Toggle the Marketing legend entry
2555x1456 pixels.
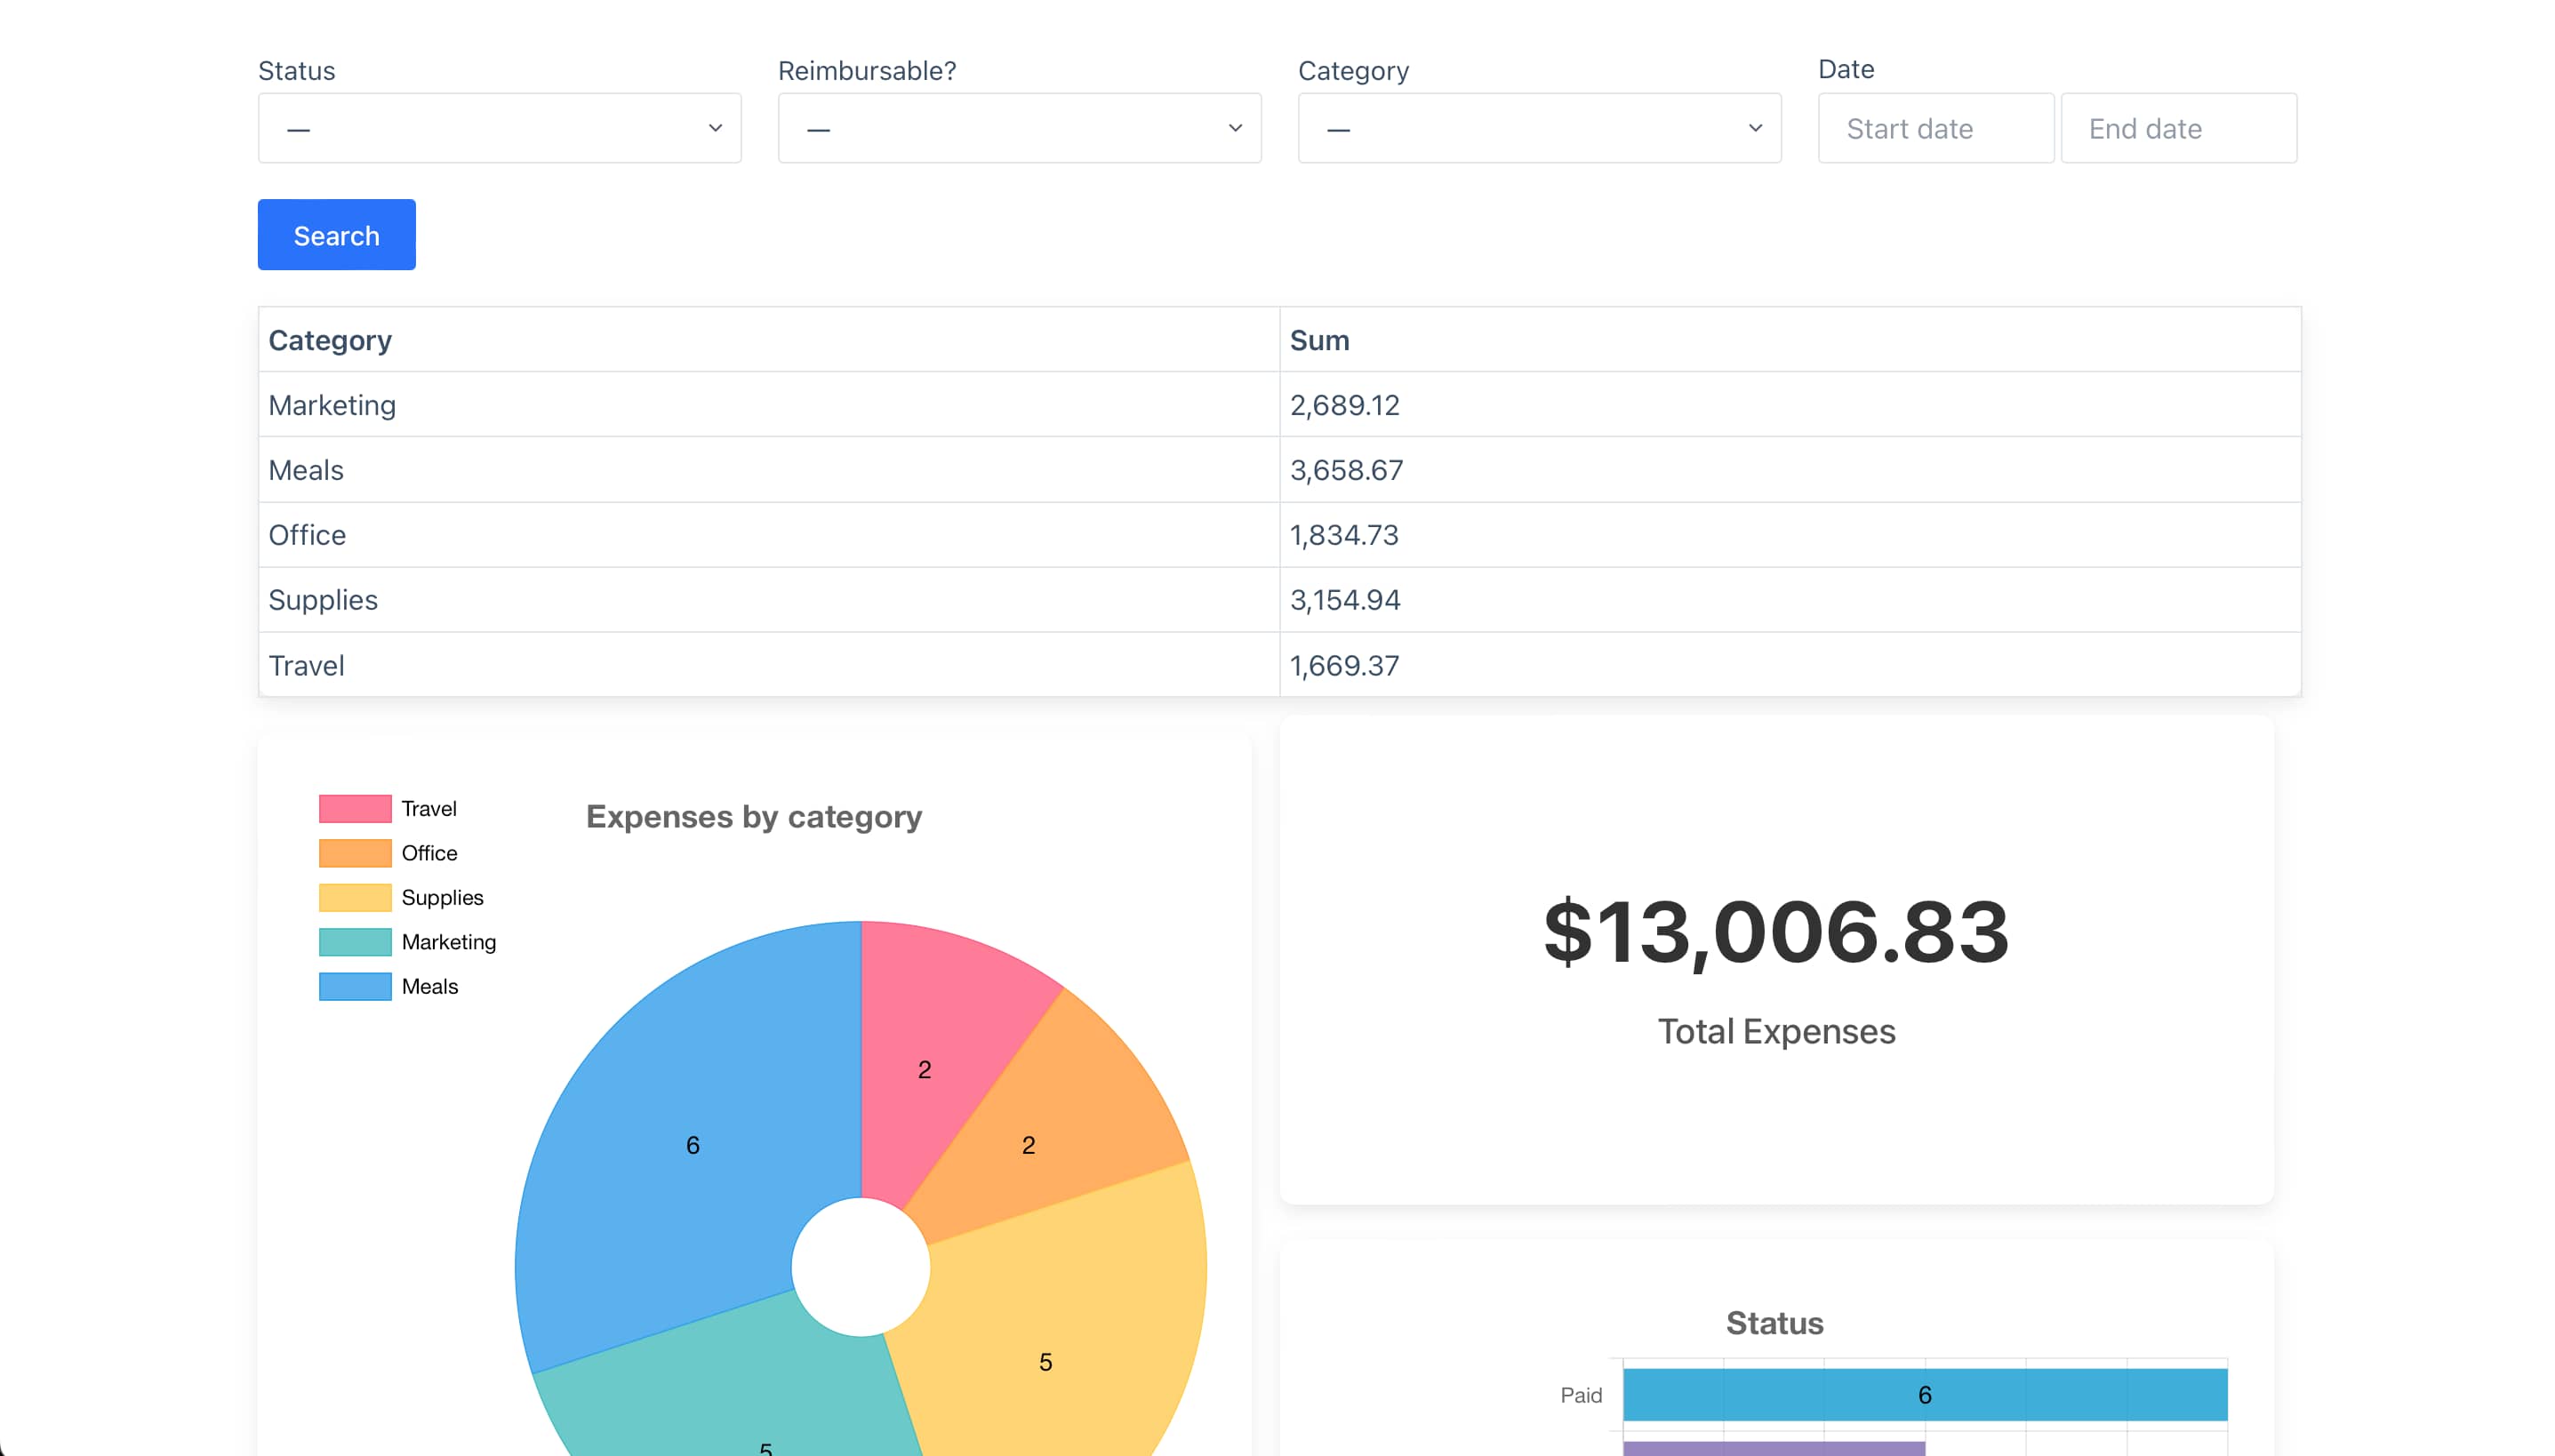point(353,941)
